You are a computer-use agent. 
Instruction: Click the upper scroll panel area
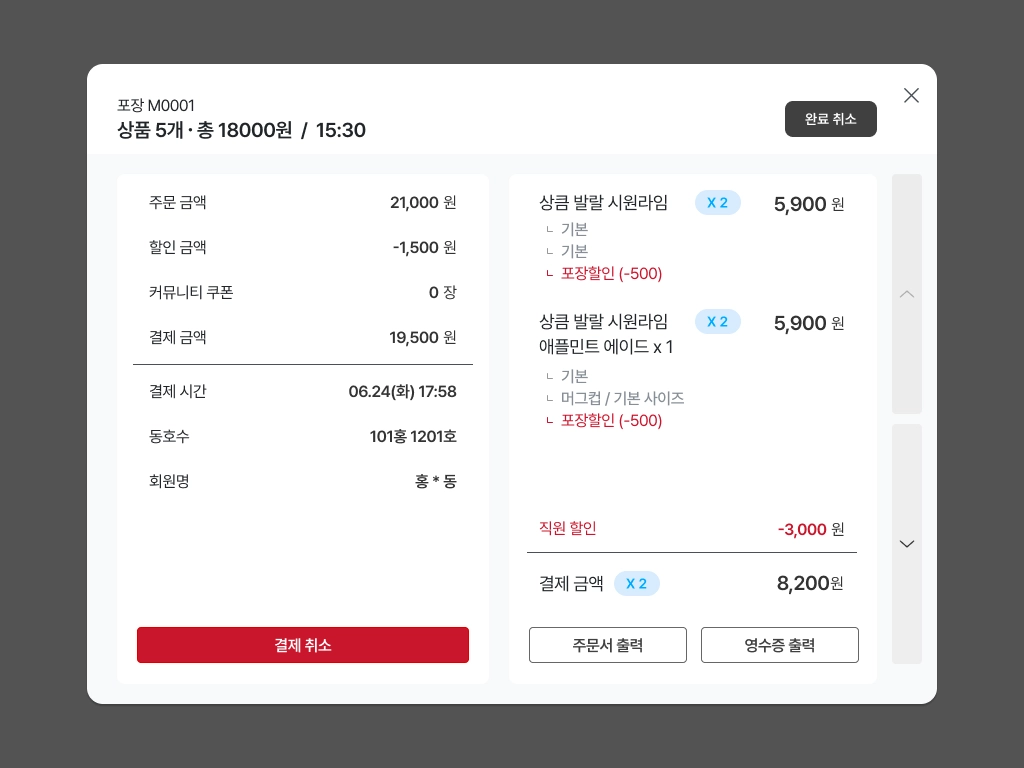(x=906, y=293)
